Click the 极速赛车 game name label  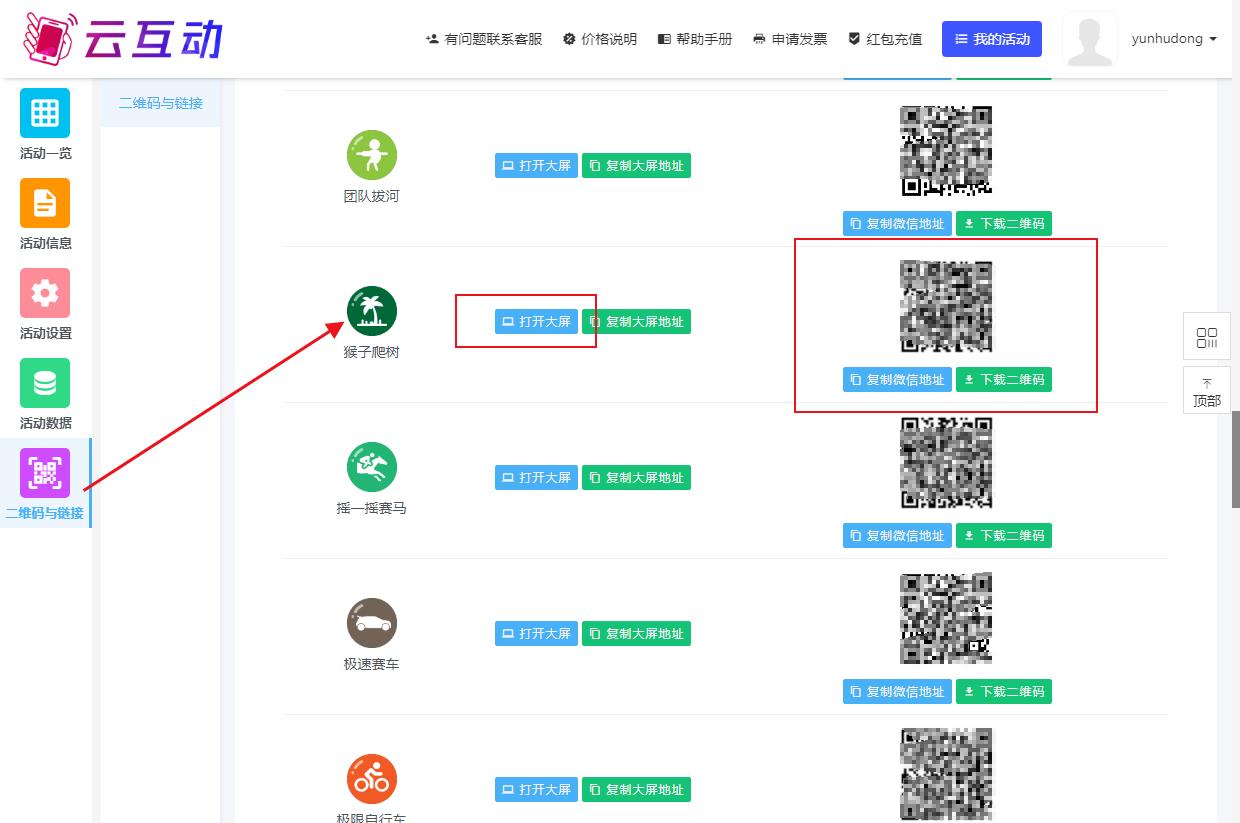pyautogui.click(x=372, y=664)
